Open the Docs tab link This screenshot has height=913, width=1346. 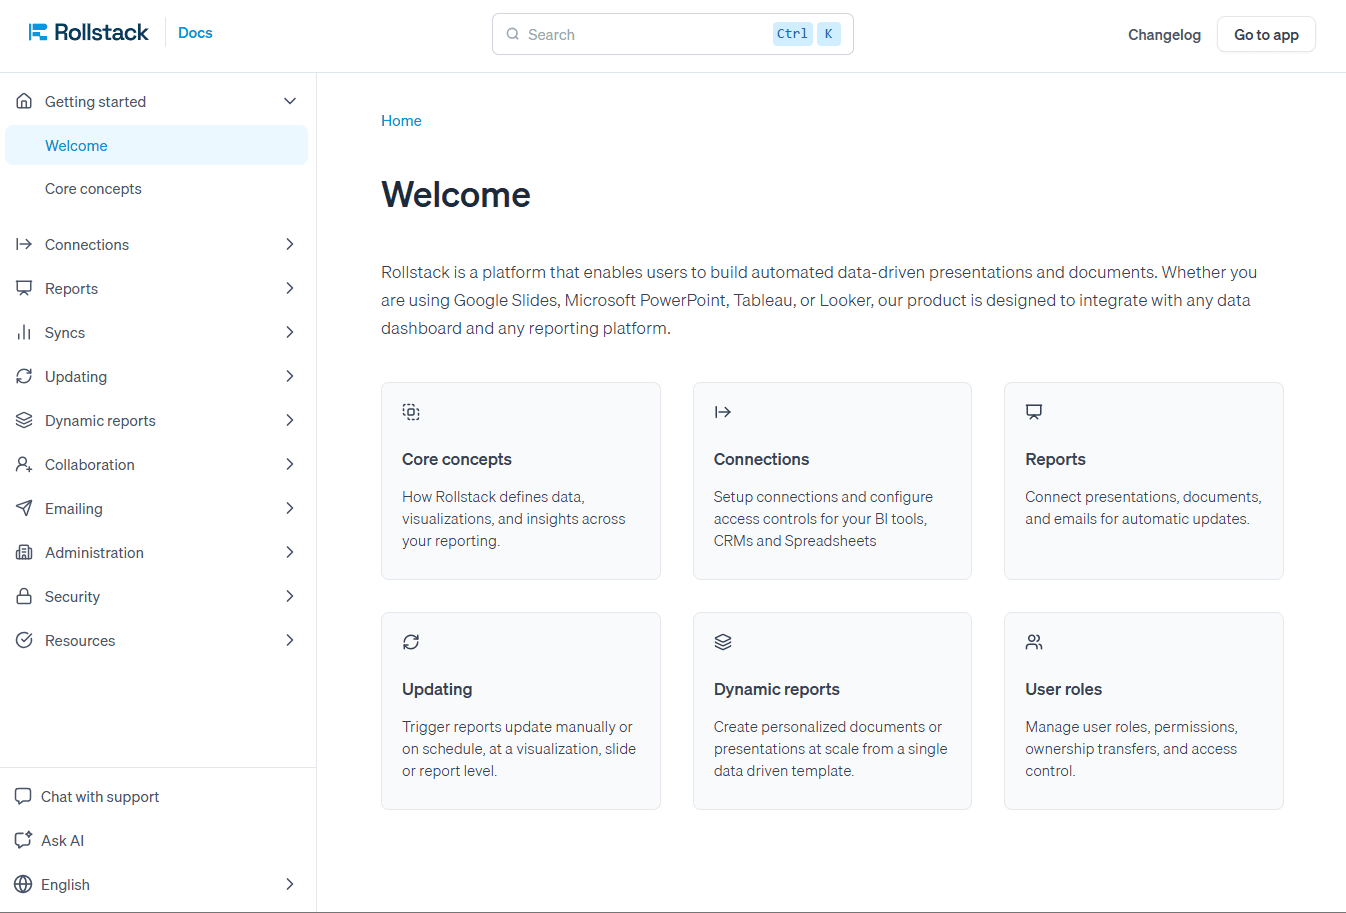[195, 33]
